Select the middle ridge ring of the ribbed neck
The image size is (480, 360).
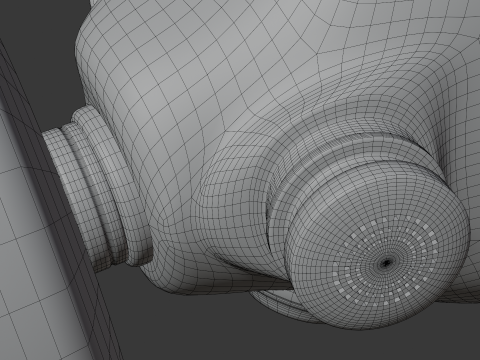97,193
